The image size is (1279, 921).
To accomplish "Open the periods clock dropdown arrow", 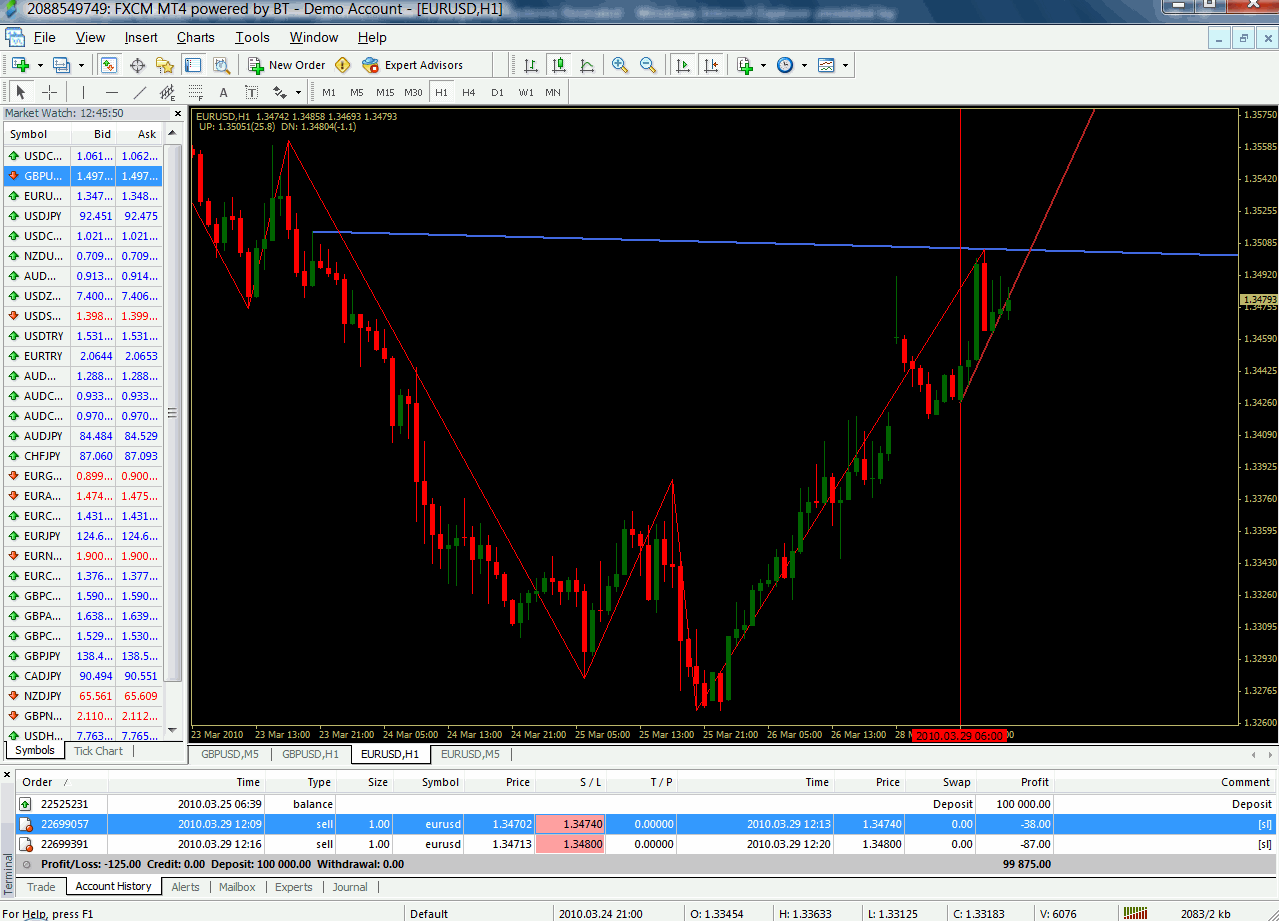I will pyautogui.click(x=804, y=65).
